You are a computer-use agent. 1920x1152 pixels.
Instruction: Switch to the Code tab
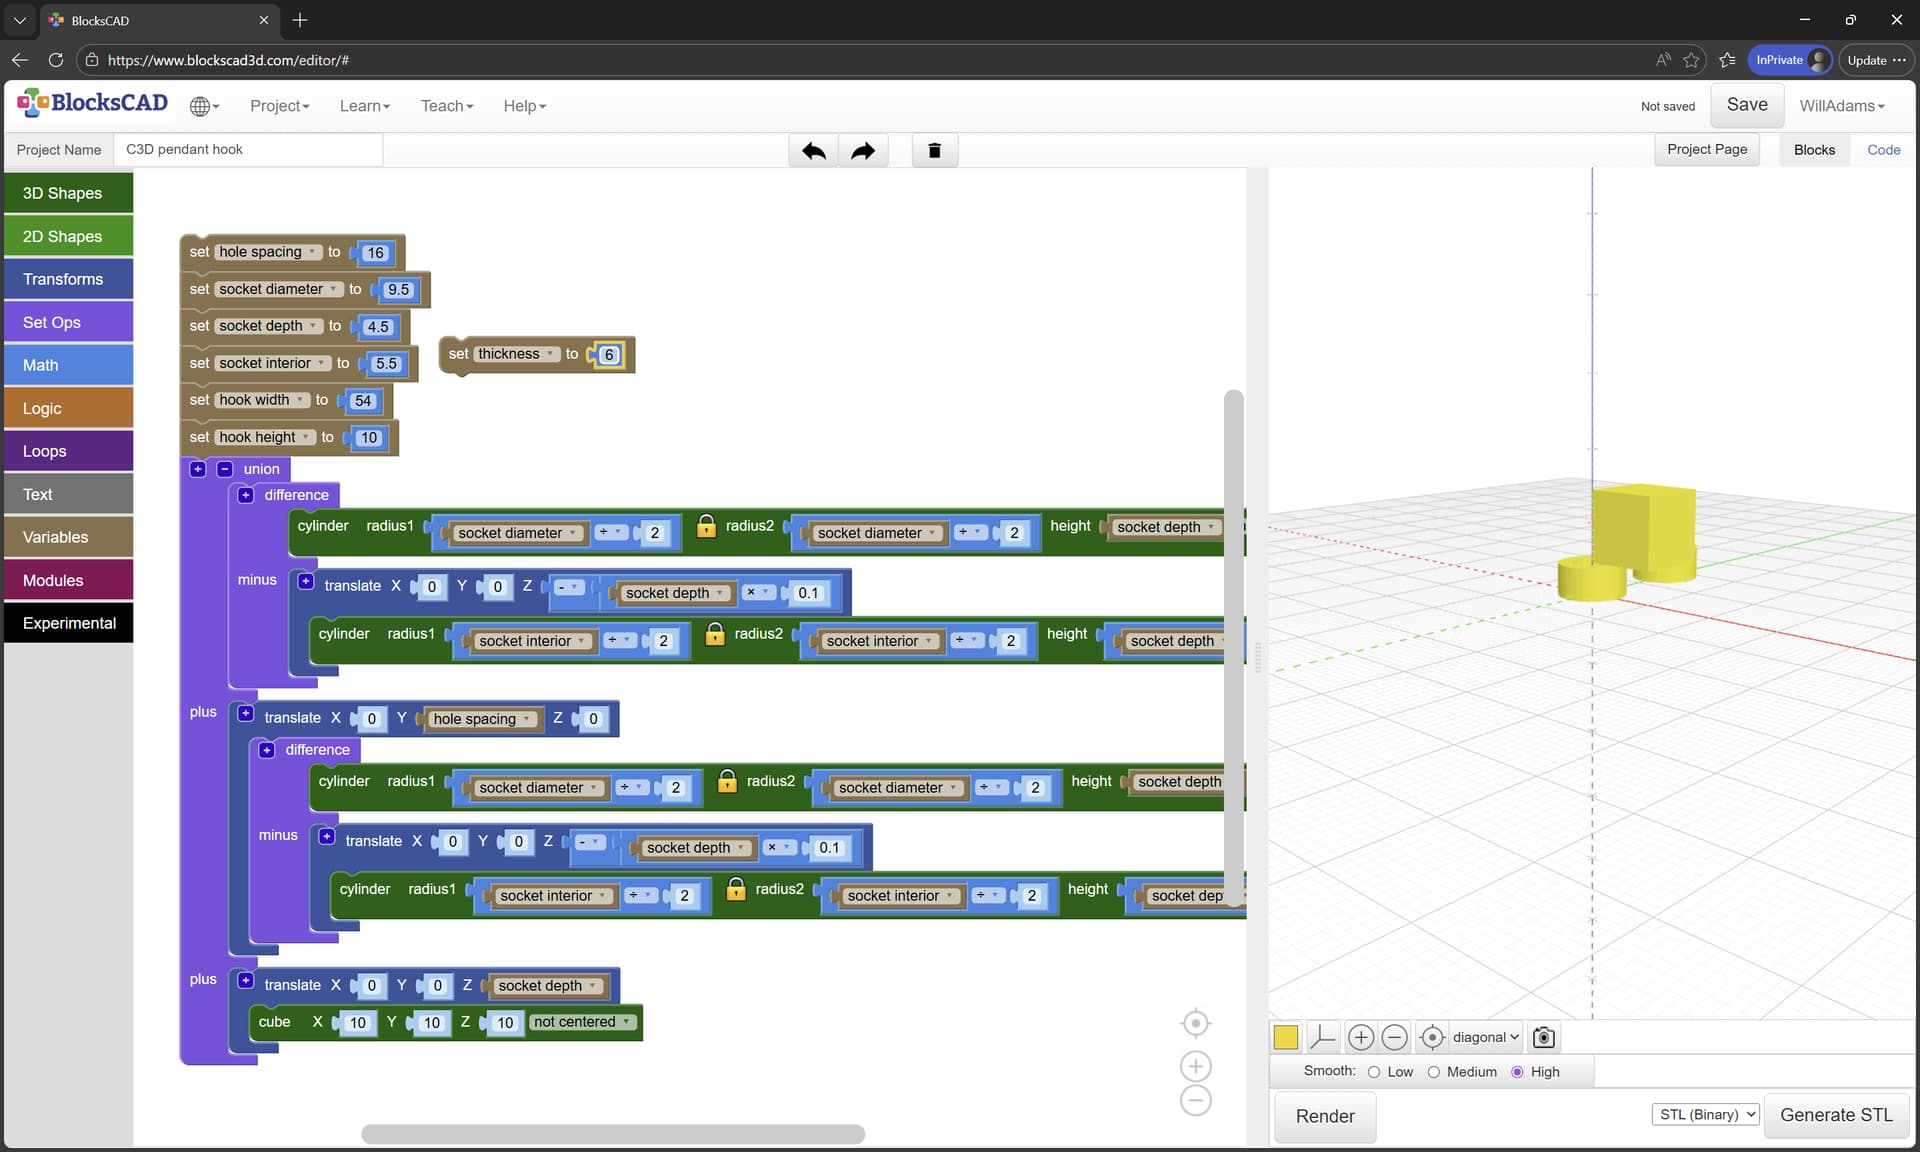coord(1883,150)
